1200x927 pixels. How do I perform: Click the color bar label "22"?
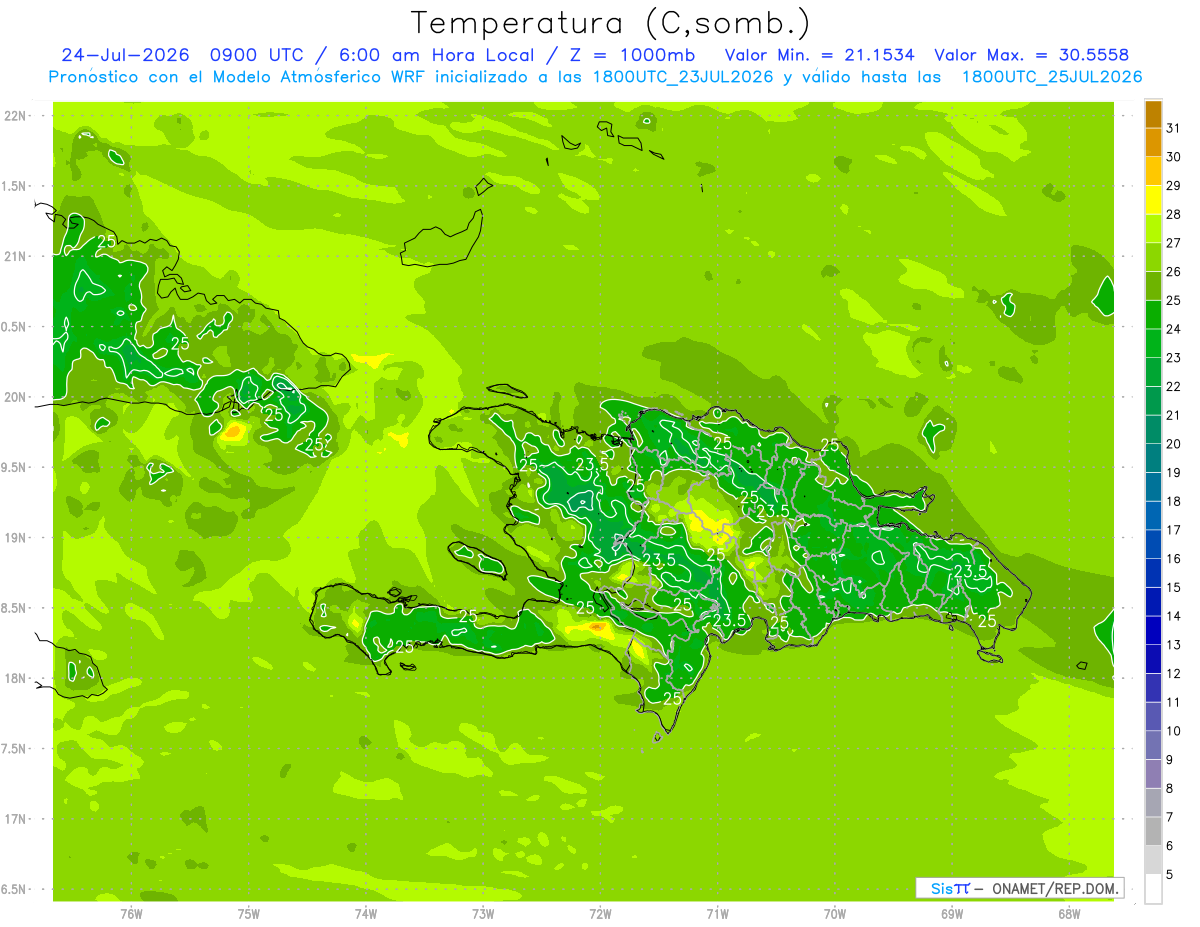(1174, 387)
